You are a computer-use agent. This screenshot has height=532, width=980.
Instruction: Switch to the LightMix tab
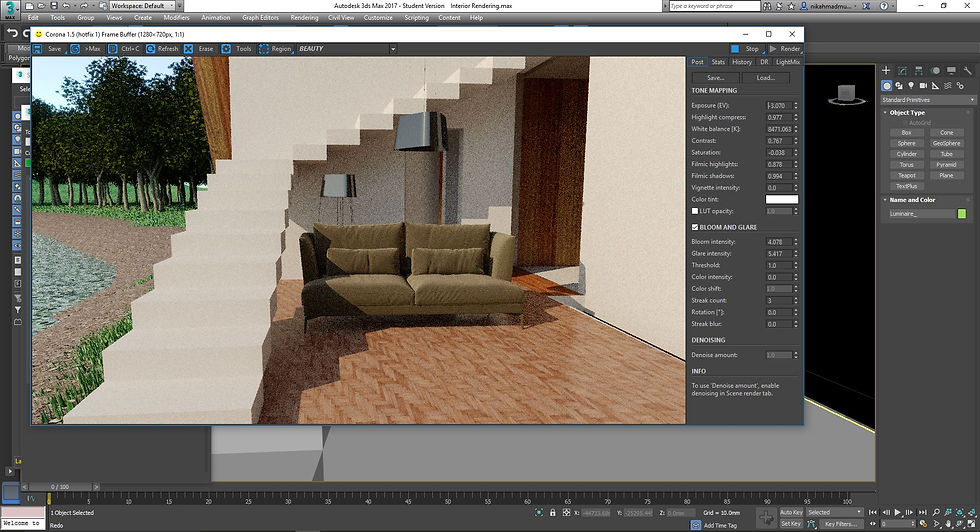(788, 62)
